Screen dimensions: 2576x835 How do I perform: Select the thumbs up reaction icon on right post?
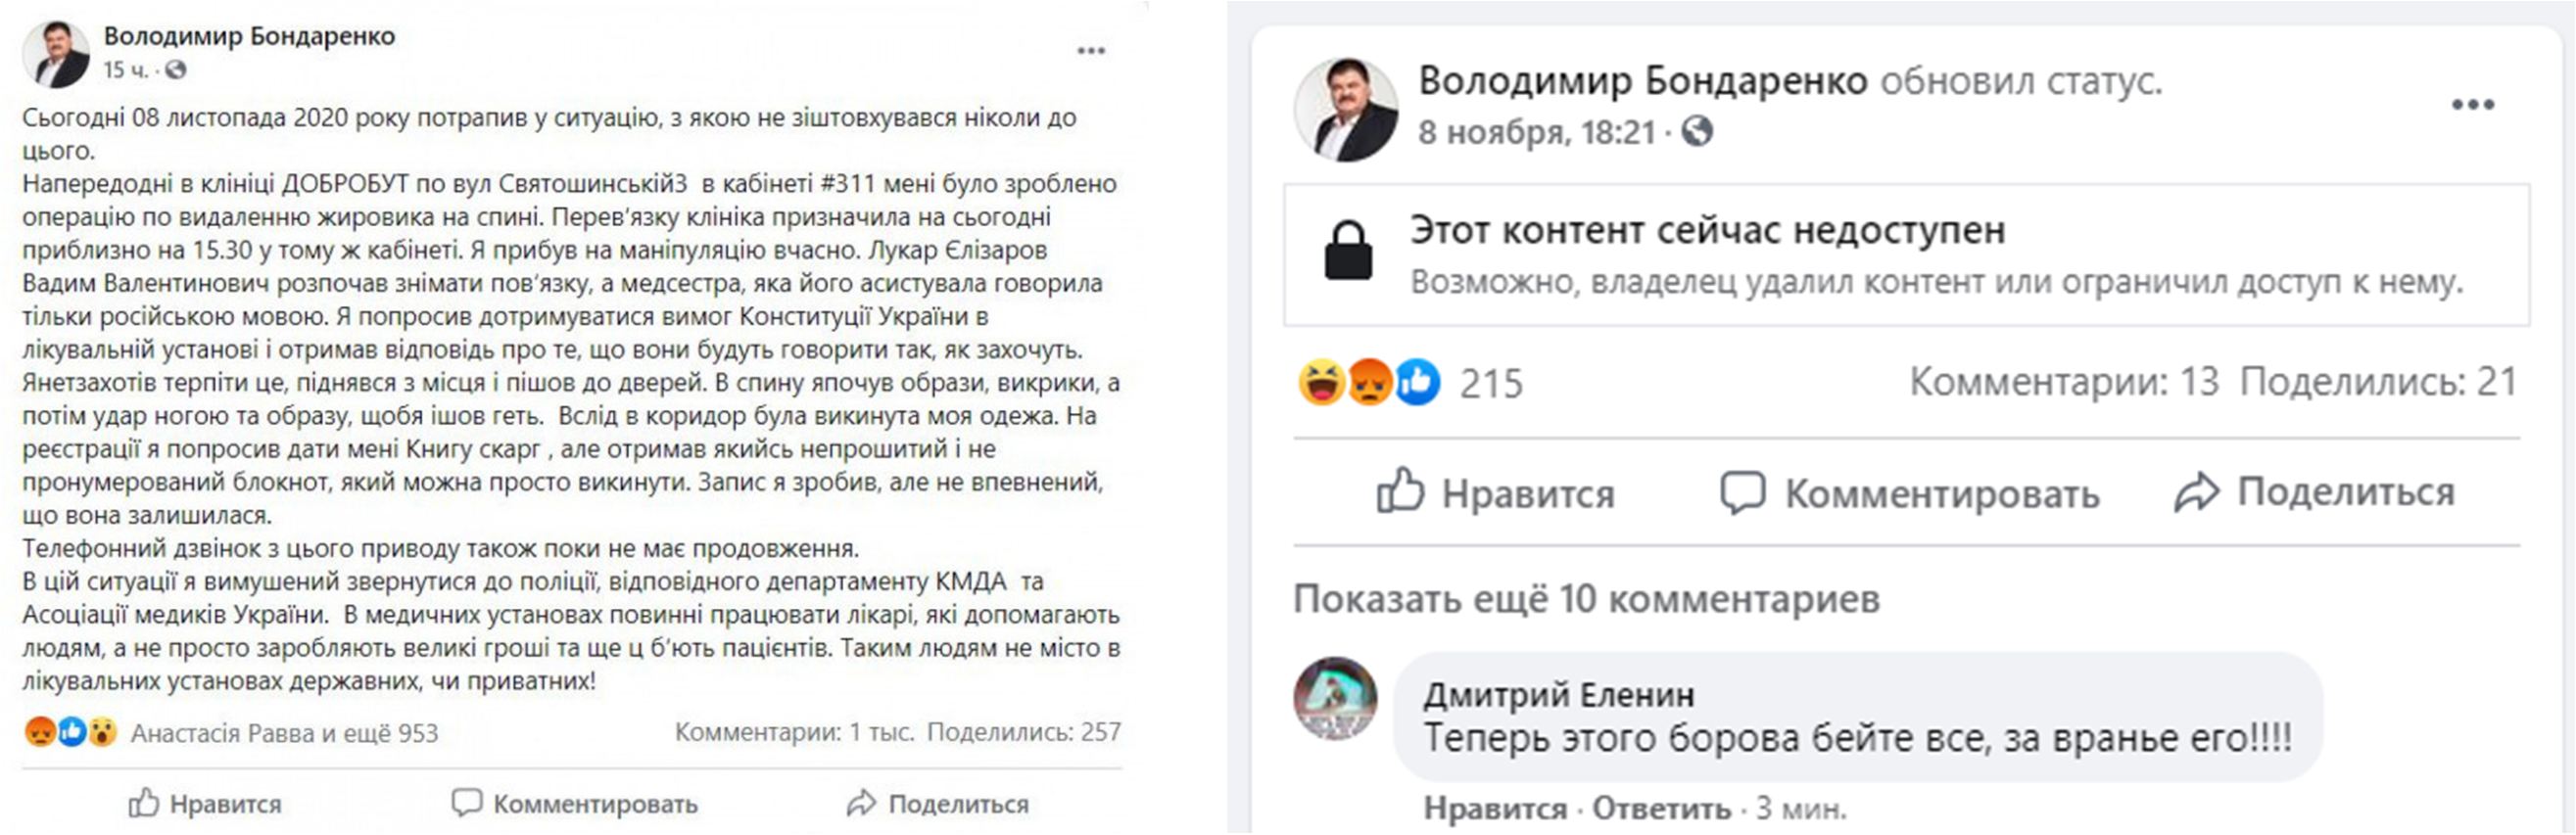(x=1420, y=383)
